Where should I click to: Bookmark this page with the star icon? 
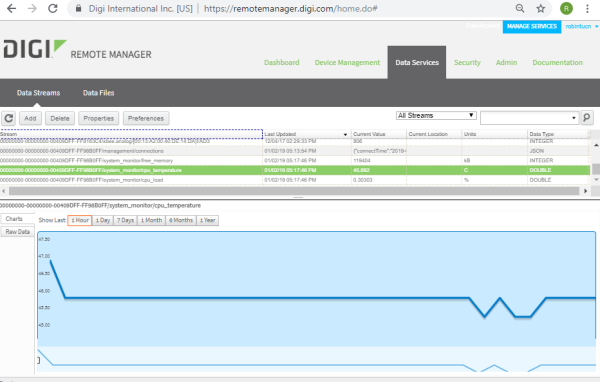coord(540,8)
